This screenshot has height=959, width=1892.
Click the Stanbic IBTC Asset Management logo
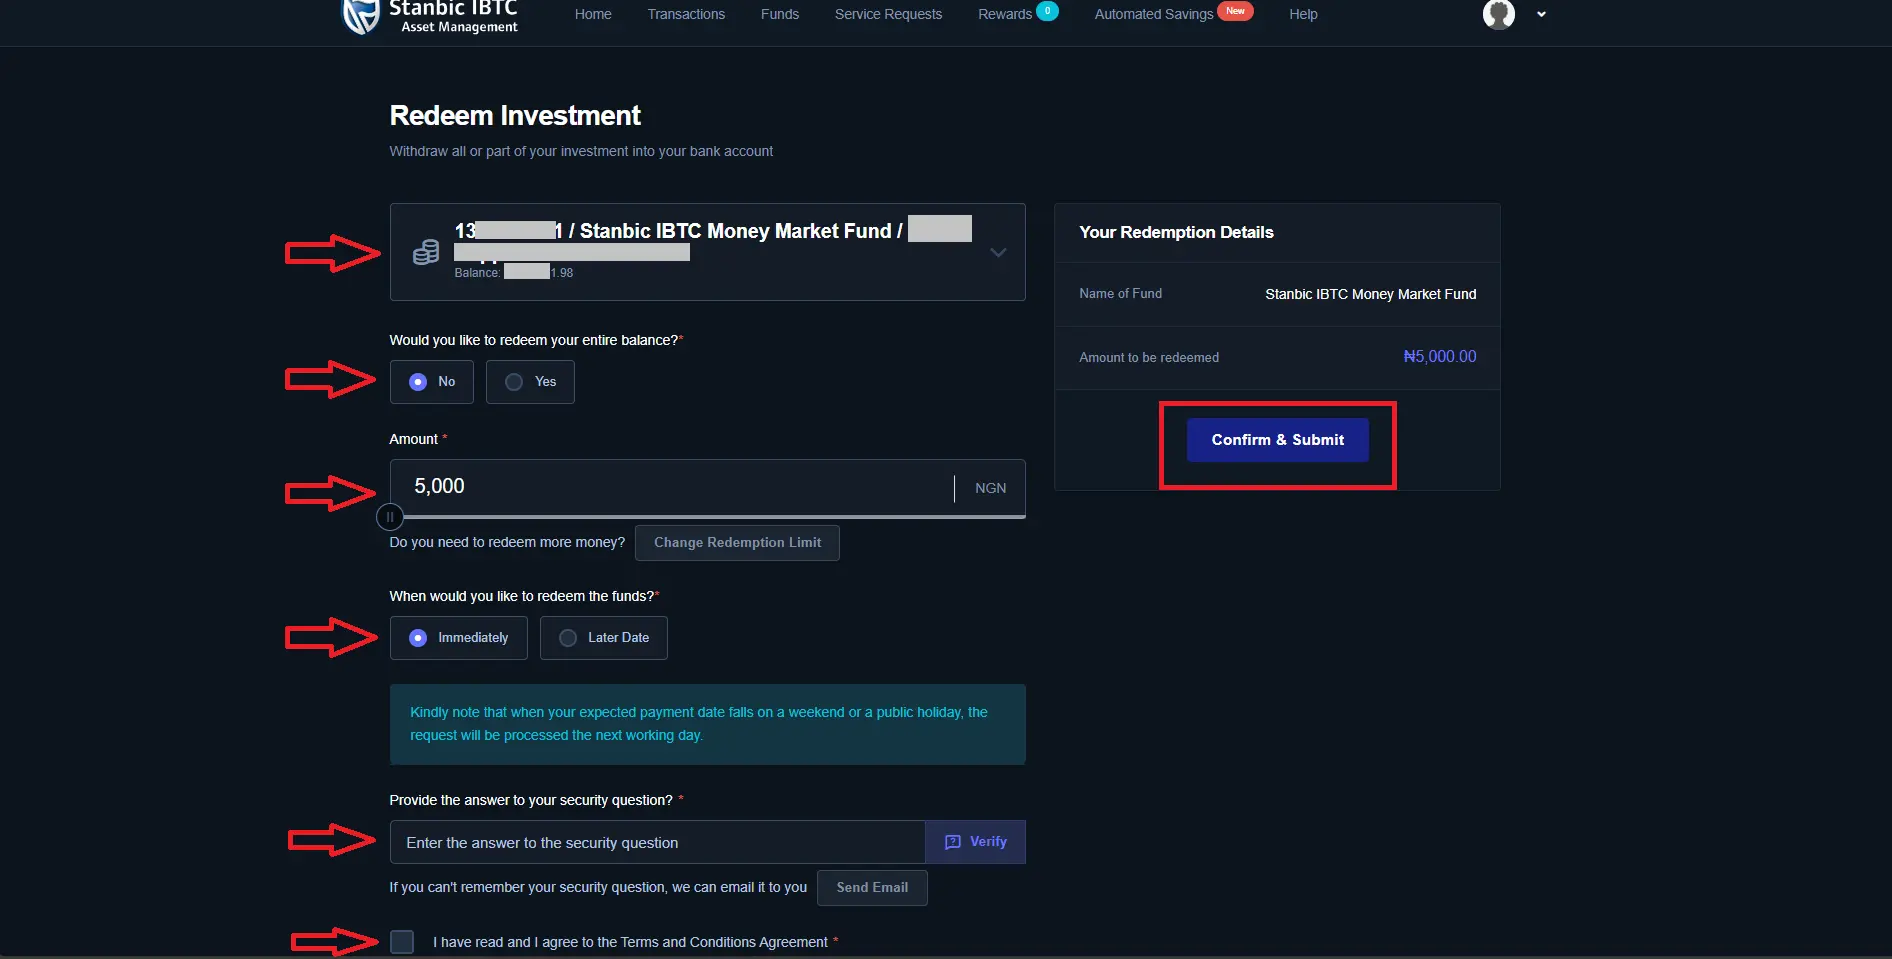coord(430,17)
